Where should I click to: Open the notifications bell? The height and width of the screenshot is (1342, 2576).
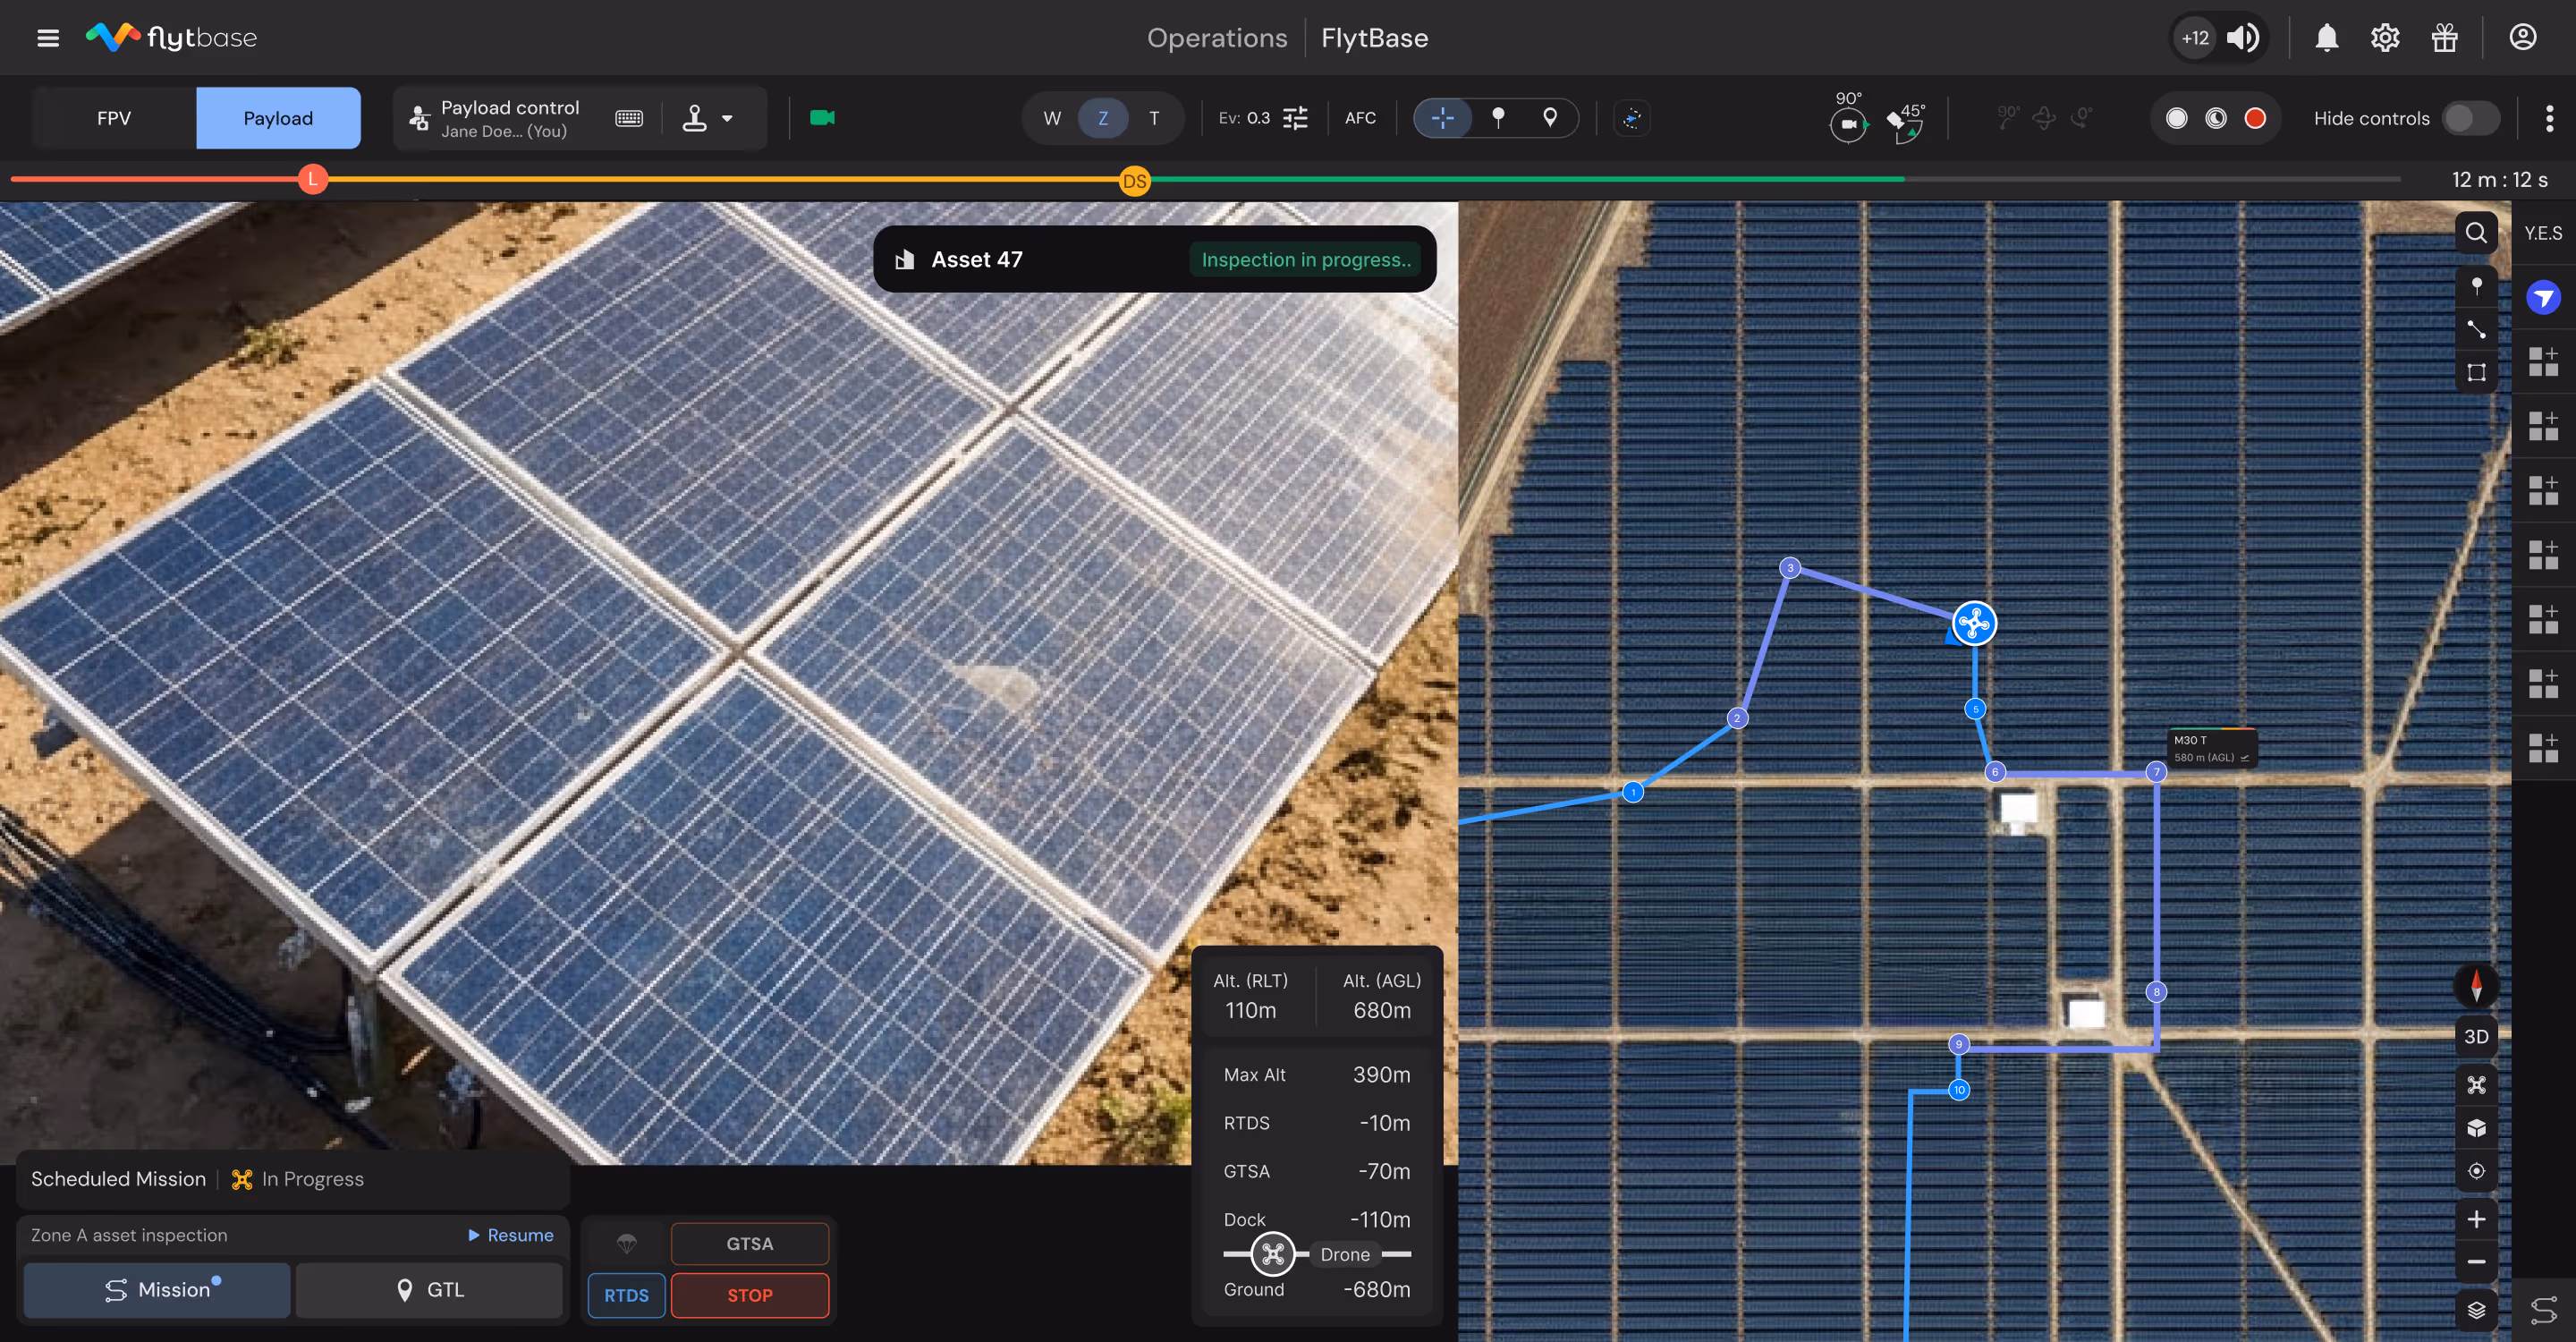tap(2326, 38)
